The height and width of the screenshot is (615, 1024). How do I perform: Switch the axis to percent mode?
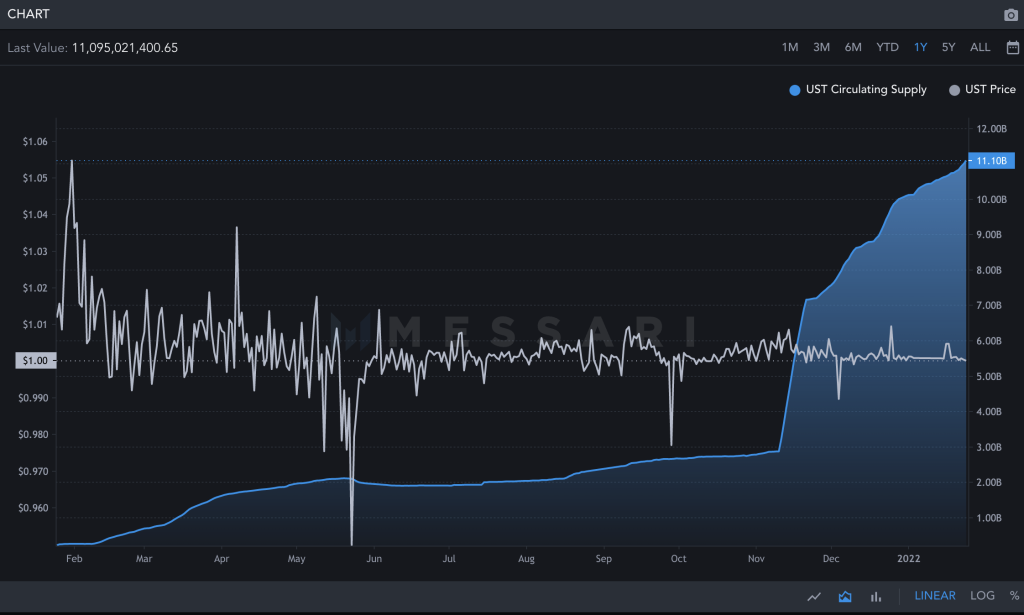[x=1014, y=595]
